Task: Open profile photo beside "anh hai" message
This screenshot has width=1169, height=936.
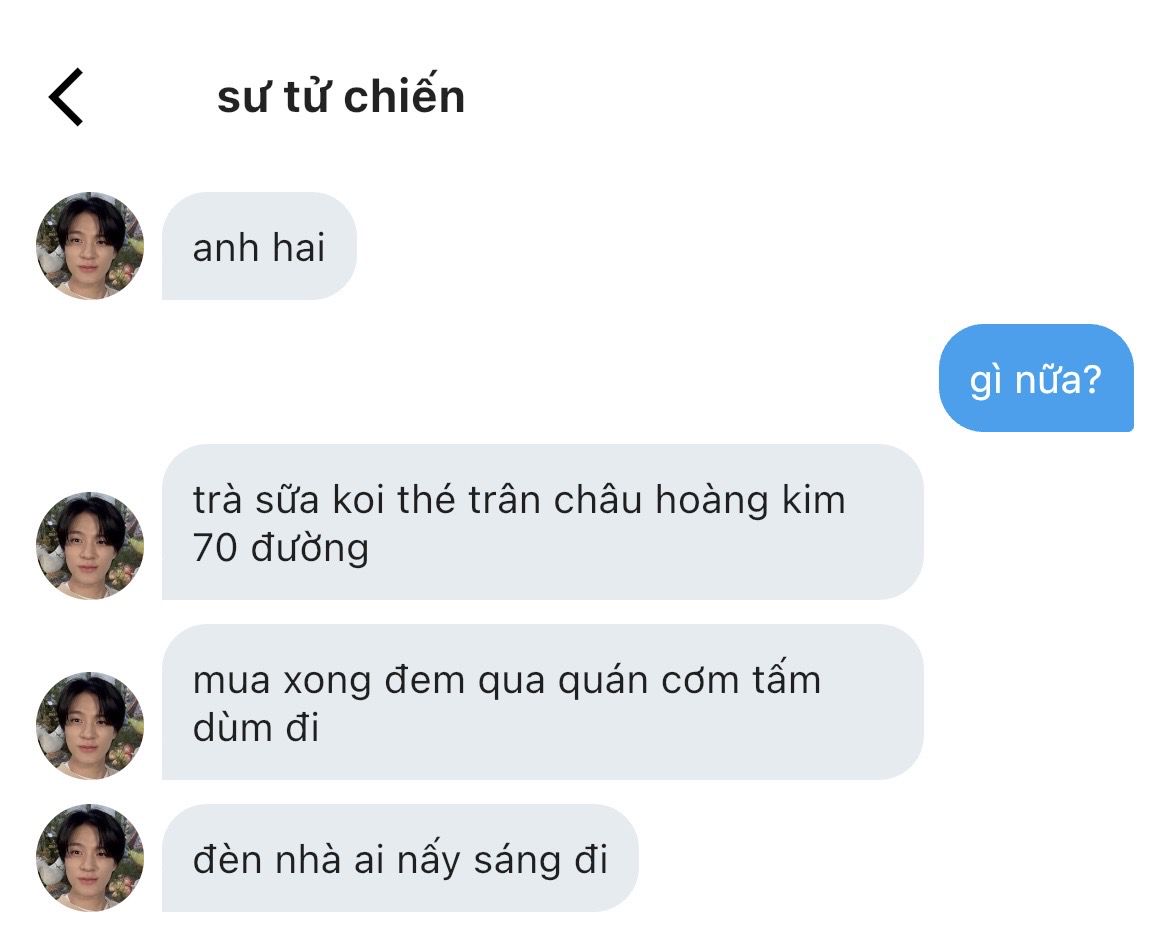Action: click(x=89, y=246)
